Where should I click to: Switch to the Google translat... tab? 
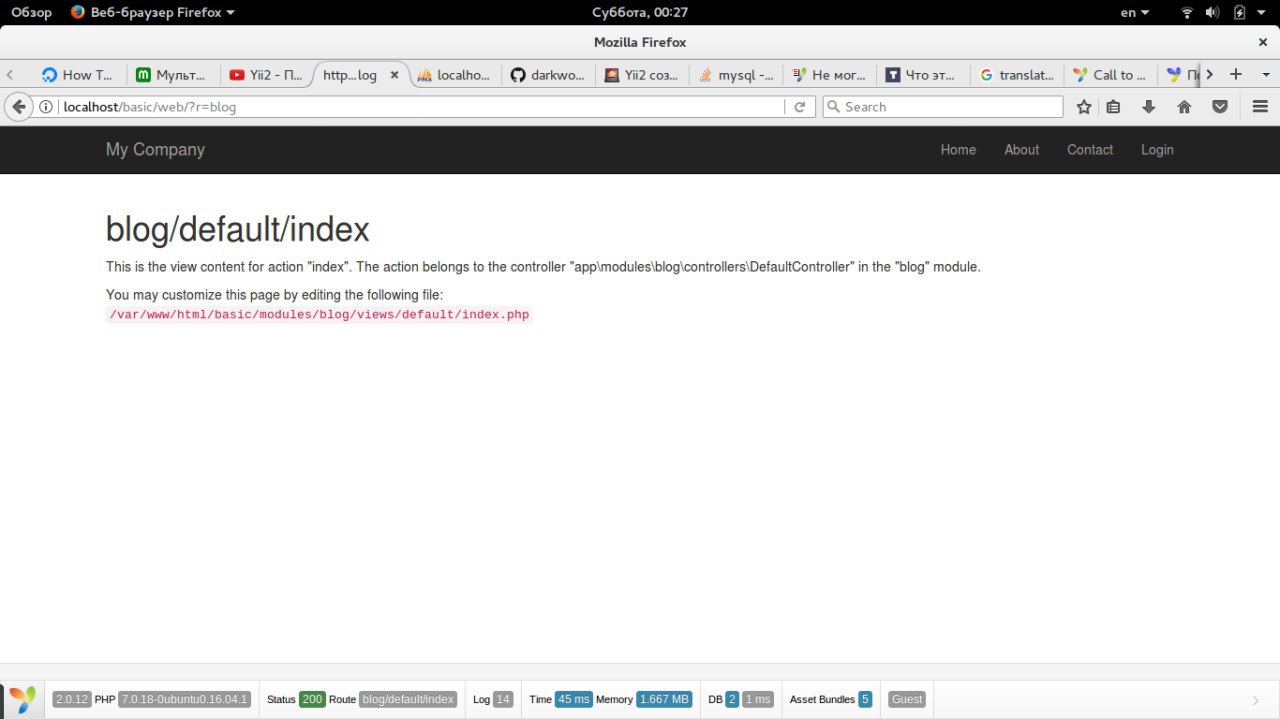click(1017, 75)
